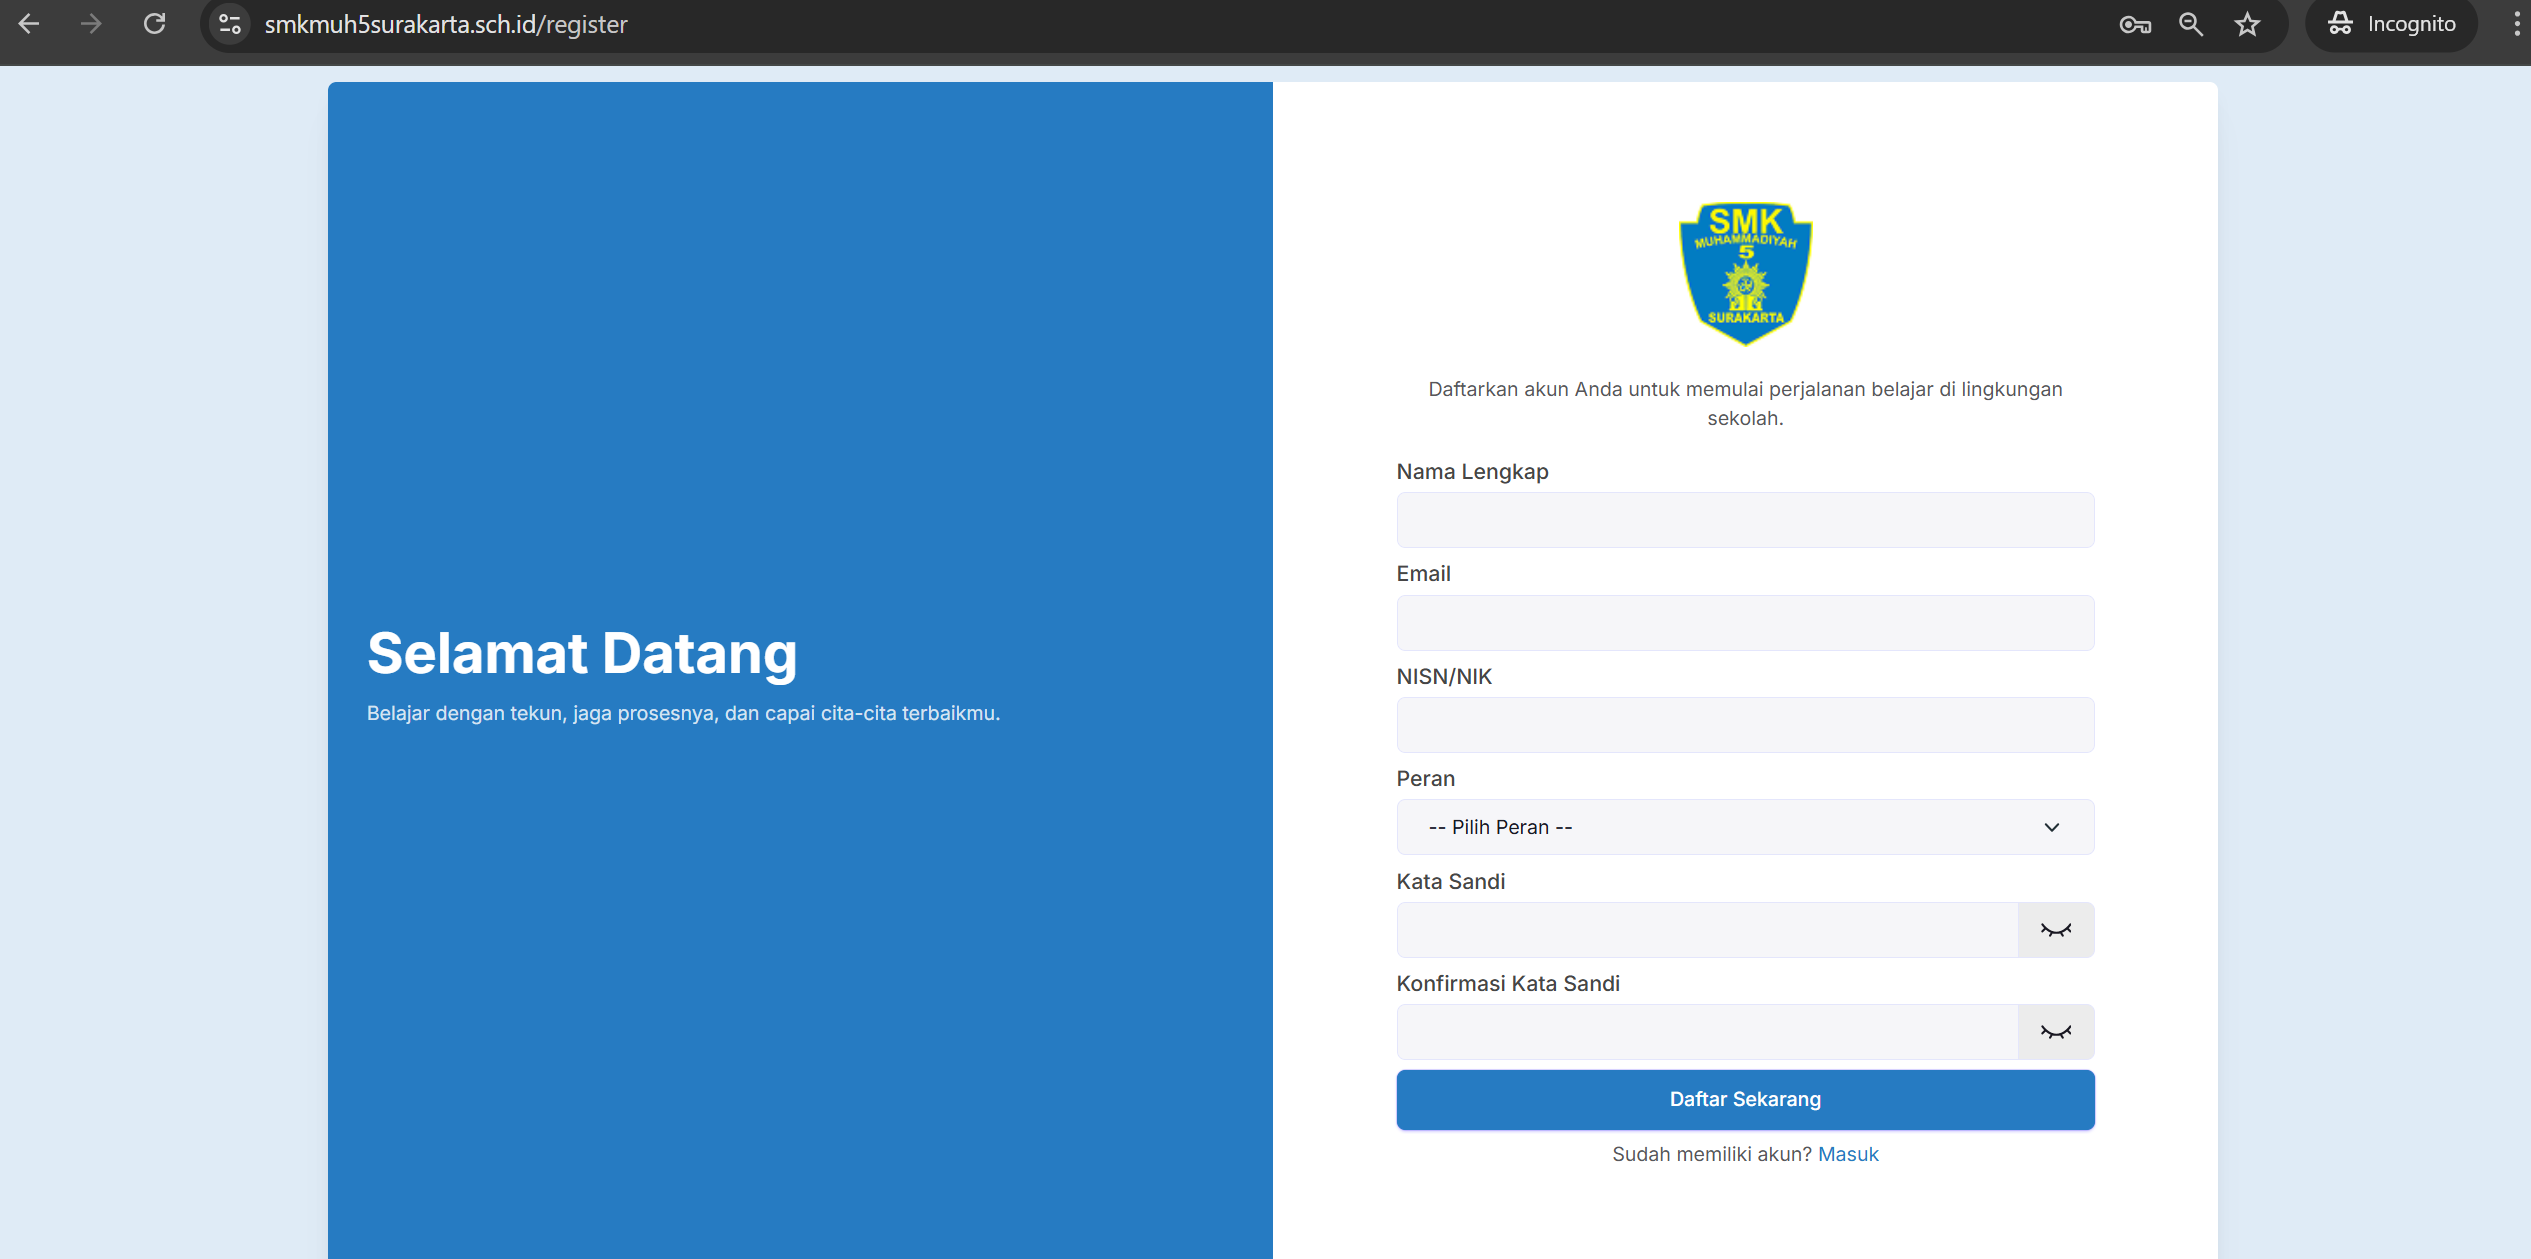Open the site information icon in address bar
Viewport: 2531px width, 1259px height.
pos(229,24)
